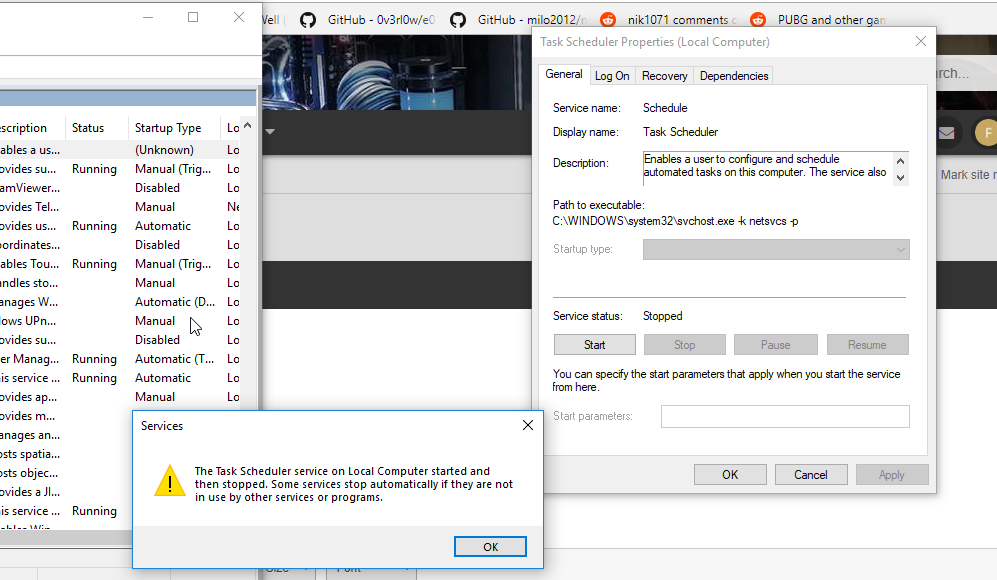Dismiss the Services message with OK

point(490,546)
